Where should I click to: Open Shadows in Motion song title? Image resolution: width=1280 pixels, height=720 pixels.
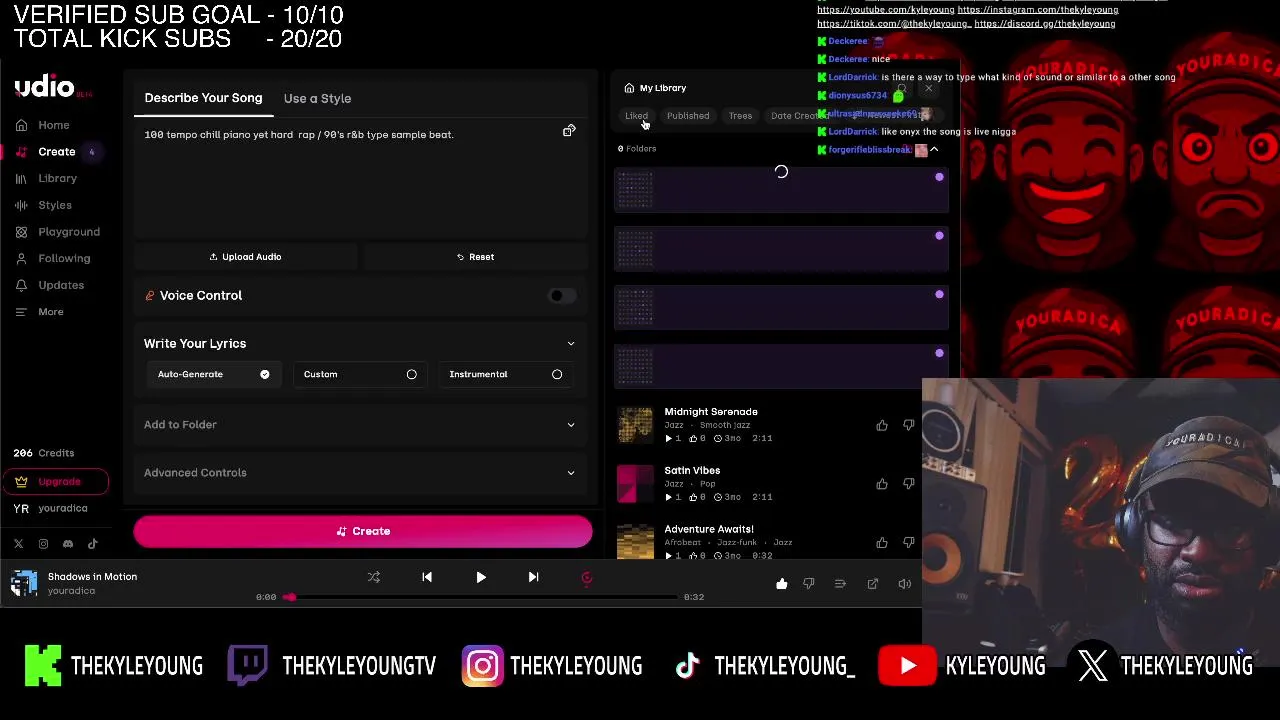(92, 577)
